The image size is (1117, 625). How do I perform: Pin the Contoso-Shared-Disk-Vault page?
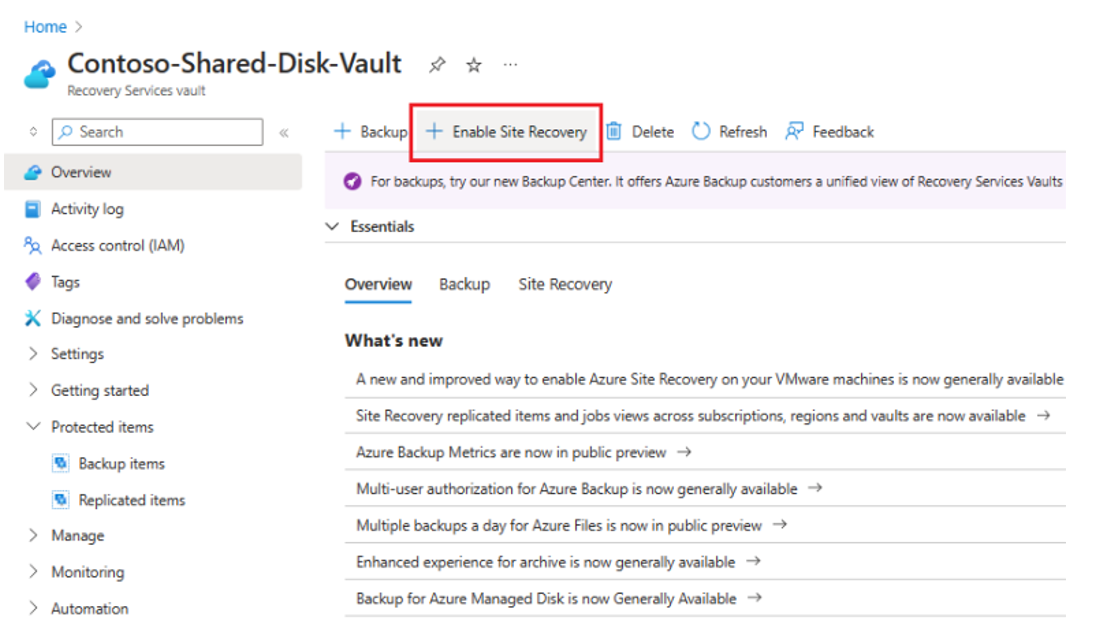(x=437, y=64)
